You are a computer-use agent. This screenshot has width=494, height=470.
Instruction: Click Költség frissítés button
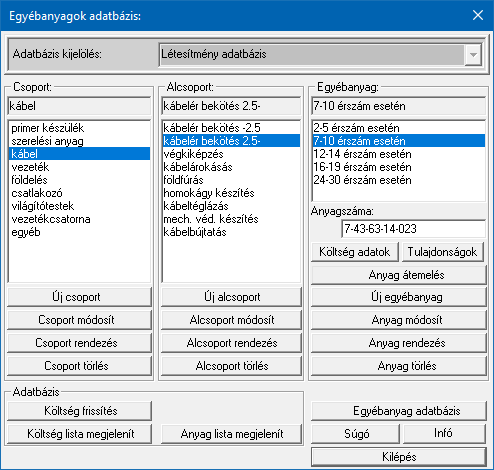tap(79, 411)
